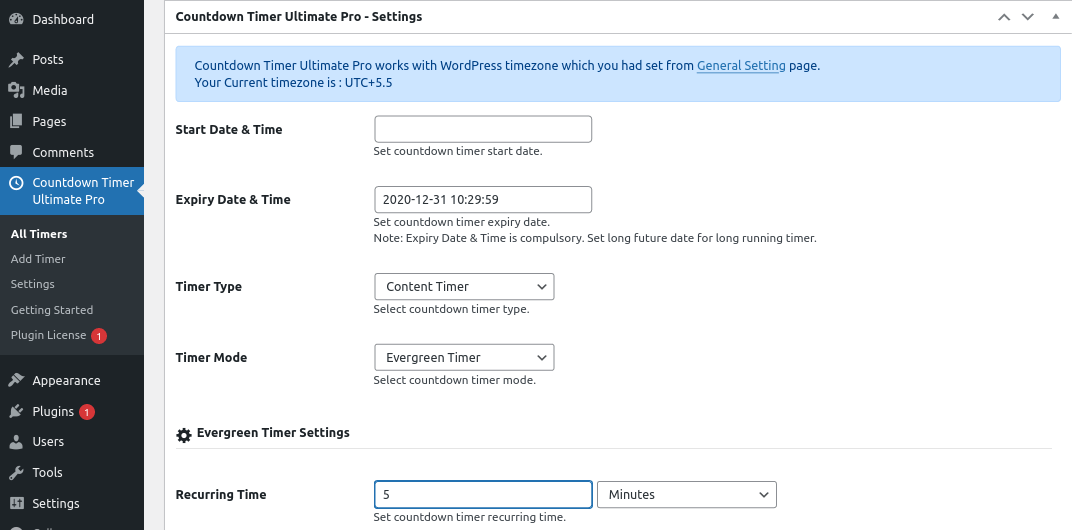Follow the General Setting link

741,66
